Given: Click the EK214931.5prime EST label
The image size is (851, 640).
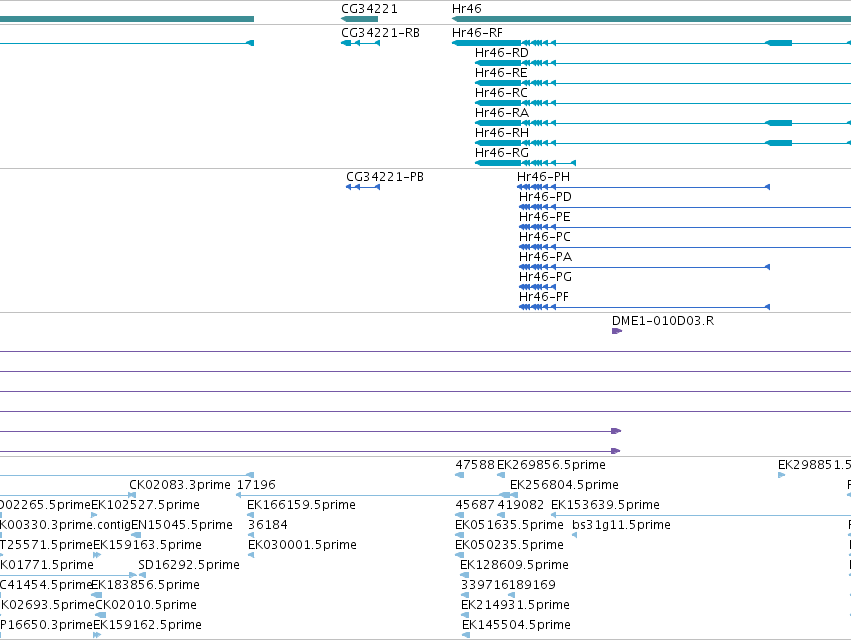Looking at the screenshot, I should 515,606.
